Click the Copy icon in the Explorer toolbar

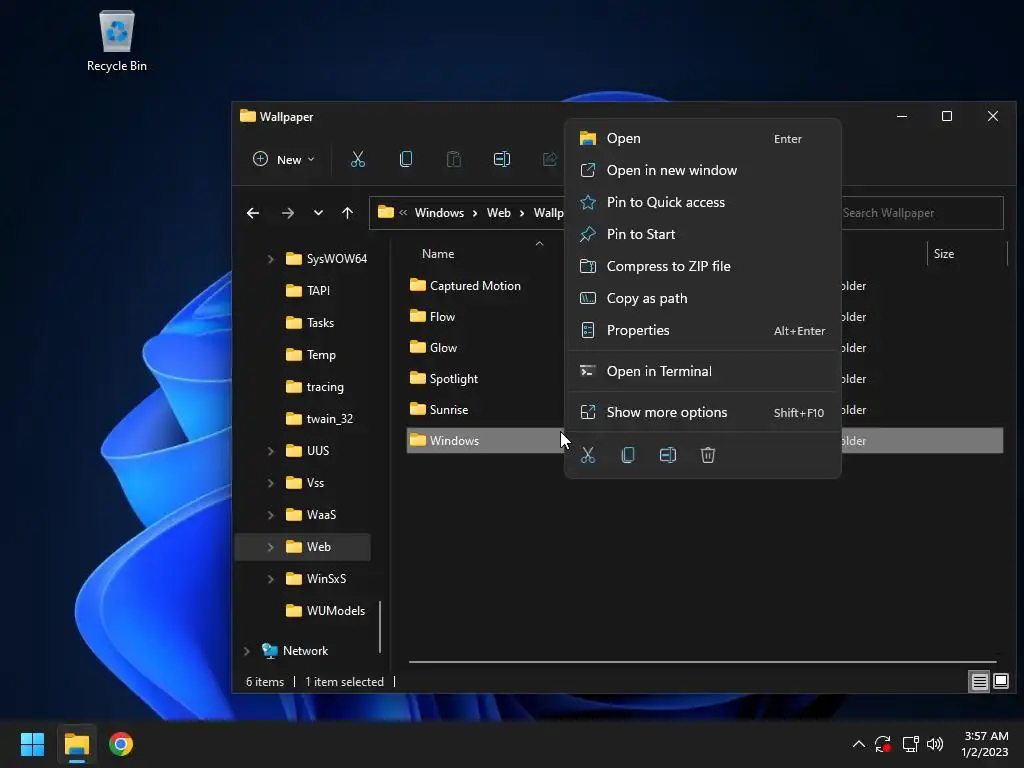(x=406, y=159)
